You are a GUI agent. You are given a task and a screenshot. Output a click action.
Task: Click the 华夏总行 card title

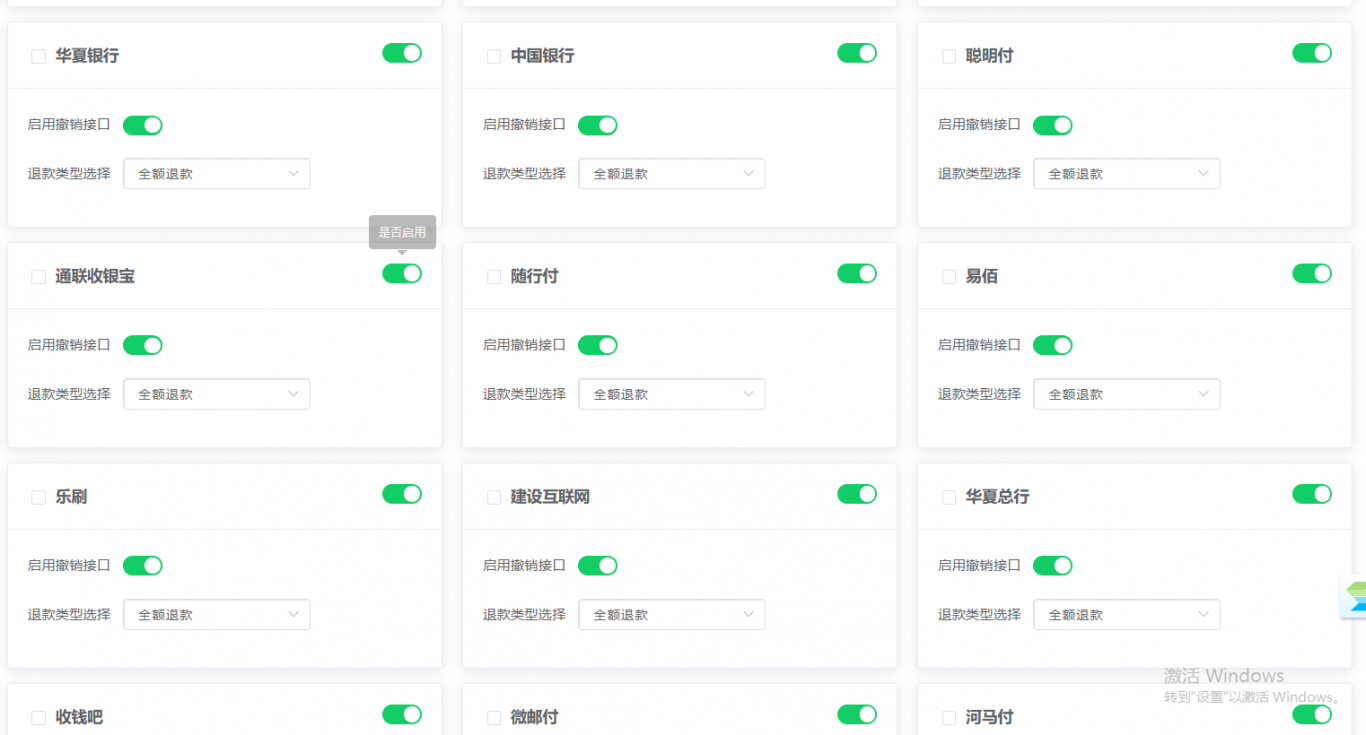tap(998, 497)
